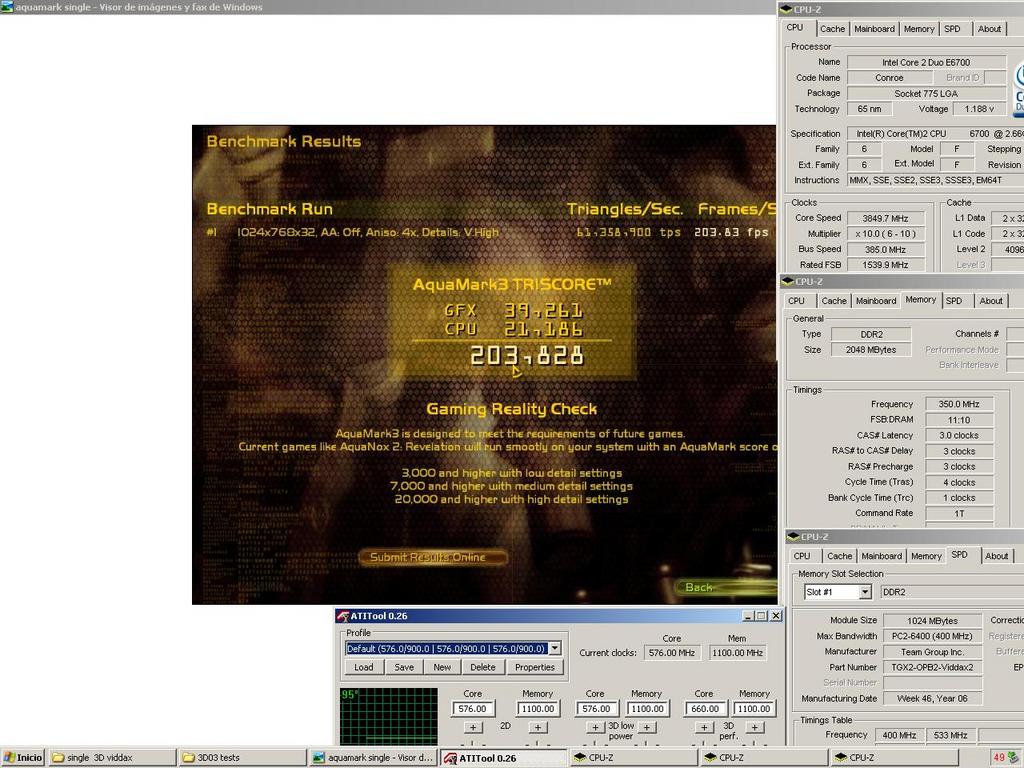
Task: Select About tab in top CPU-Z window
Action: click(x=989, y=29)
